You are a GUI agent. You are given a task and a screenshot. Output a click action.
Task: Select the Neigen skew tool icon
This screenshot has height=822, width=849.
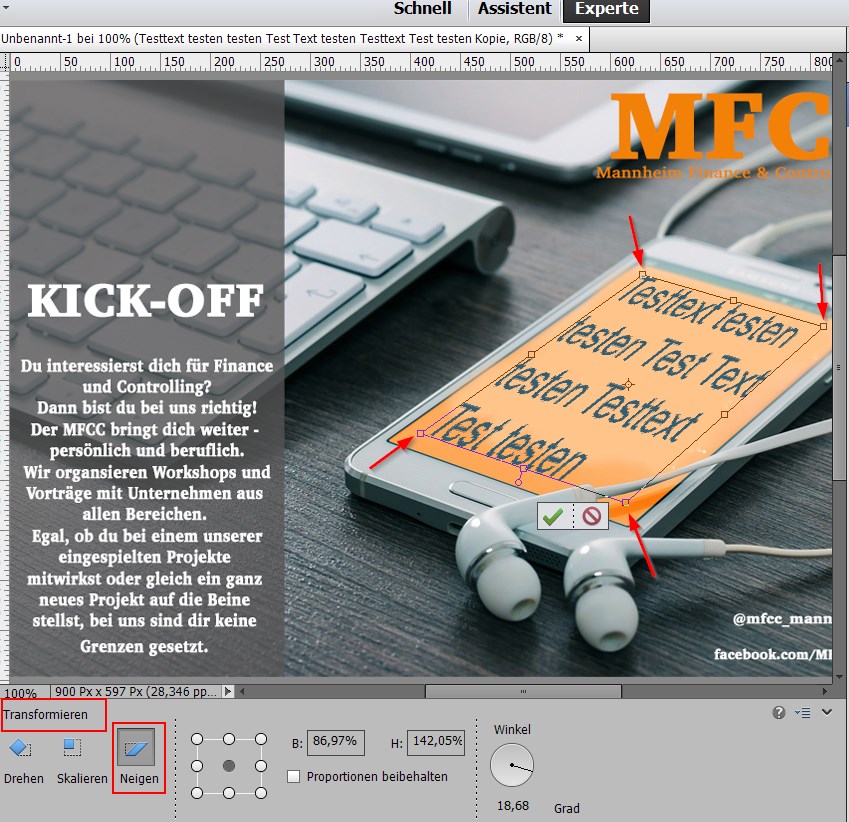(136, 748)
